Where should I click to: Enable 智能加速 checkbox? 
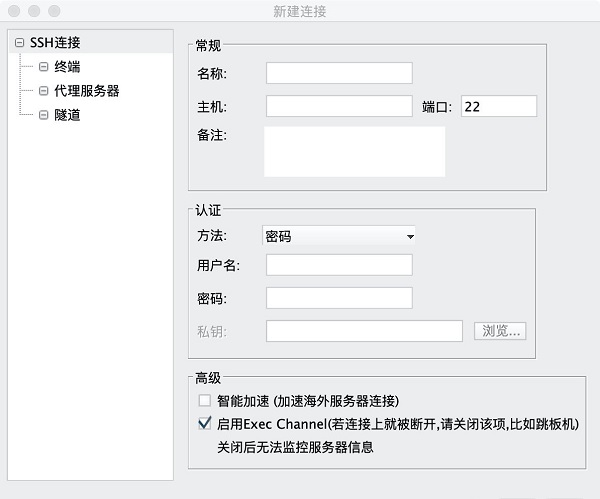[x=205, y=401]
